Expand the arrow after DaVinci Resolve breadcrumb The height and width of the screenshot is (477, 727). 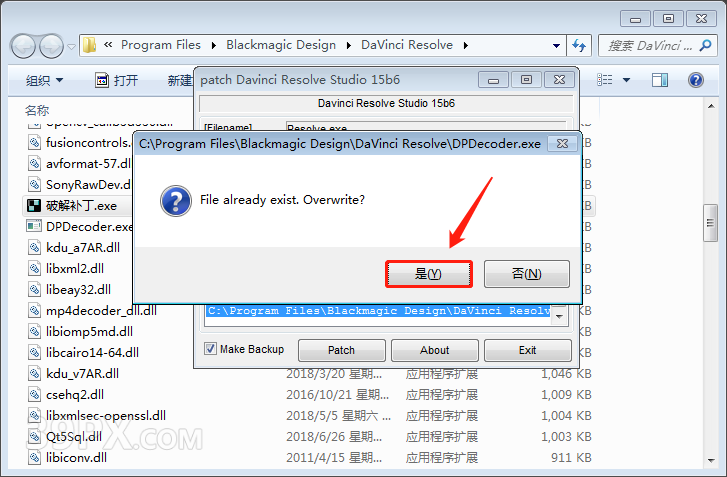(x=466, y=45)
